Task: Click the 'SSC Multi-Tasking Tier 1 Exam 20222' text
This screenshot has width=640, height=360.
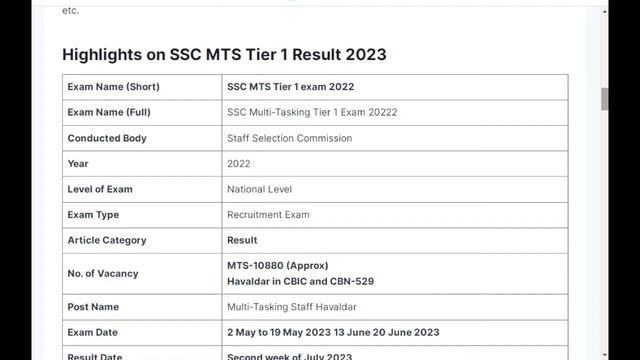Action: point(312,112)
